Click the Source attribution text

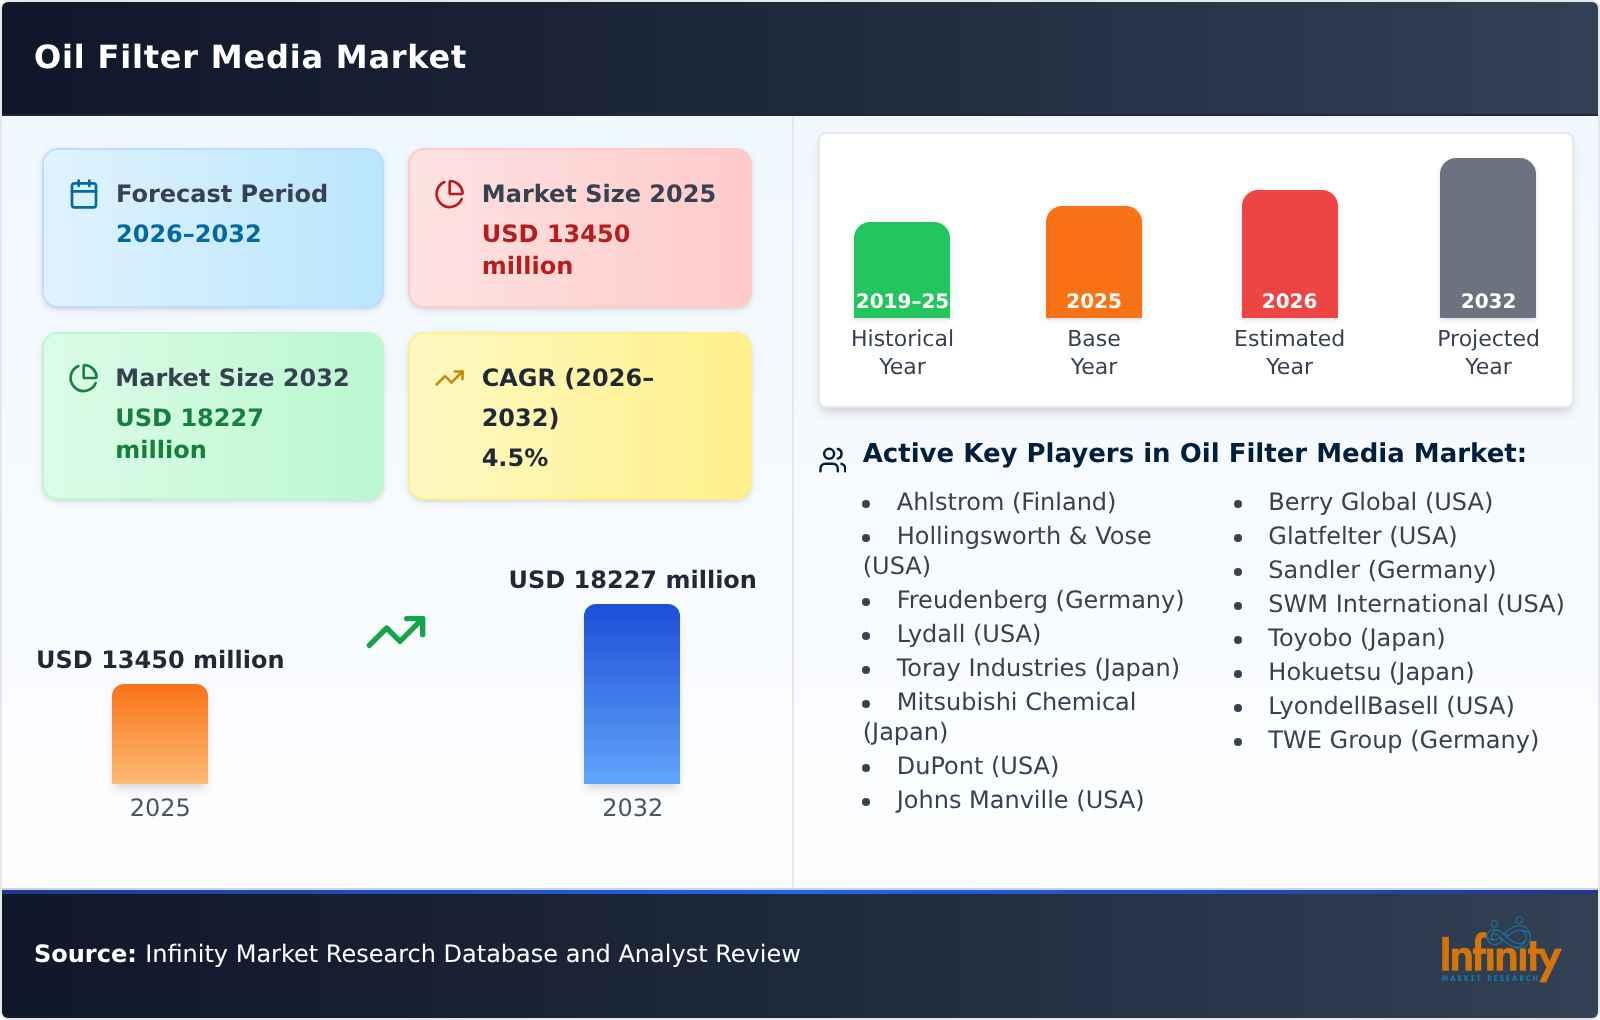click(x=417, y=953)
